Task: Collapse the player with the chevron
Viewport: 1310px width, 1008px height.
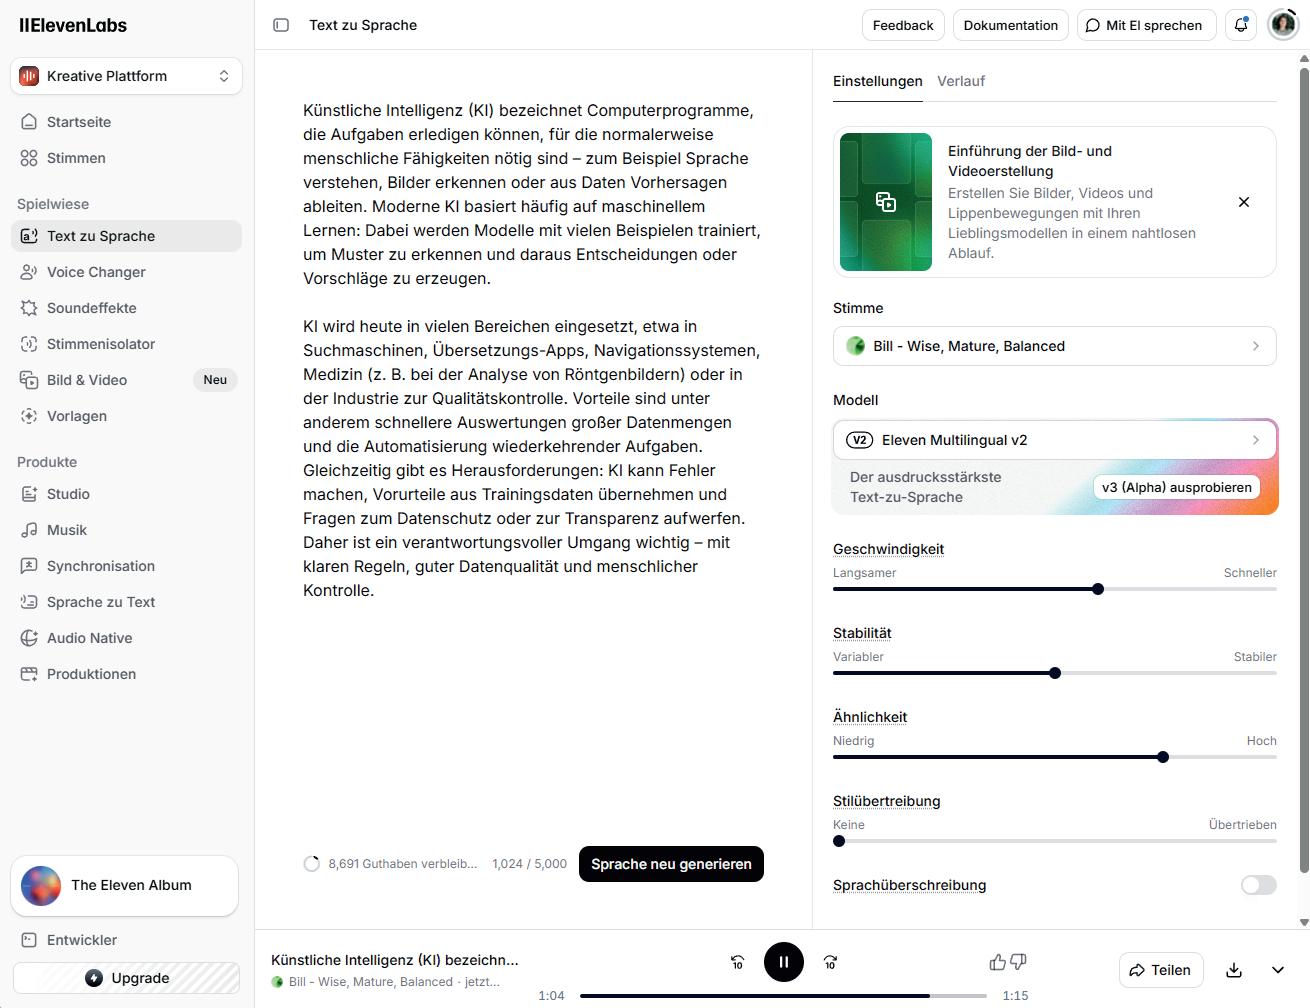Action: tap(1278, 970)
